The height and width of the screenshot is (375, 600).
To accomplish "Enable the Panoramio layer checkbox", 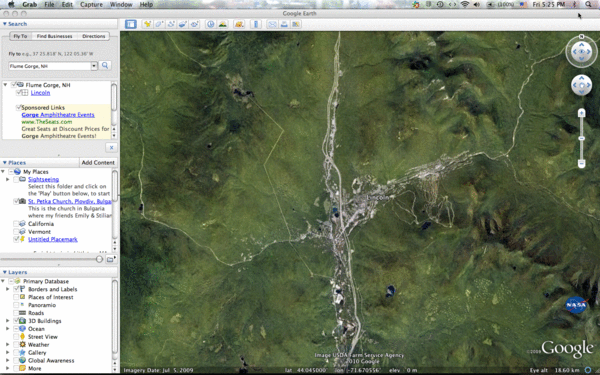I will coord(16,305).
